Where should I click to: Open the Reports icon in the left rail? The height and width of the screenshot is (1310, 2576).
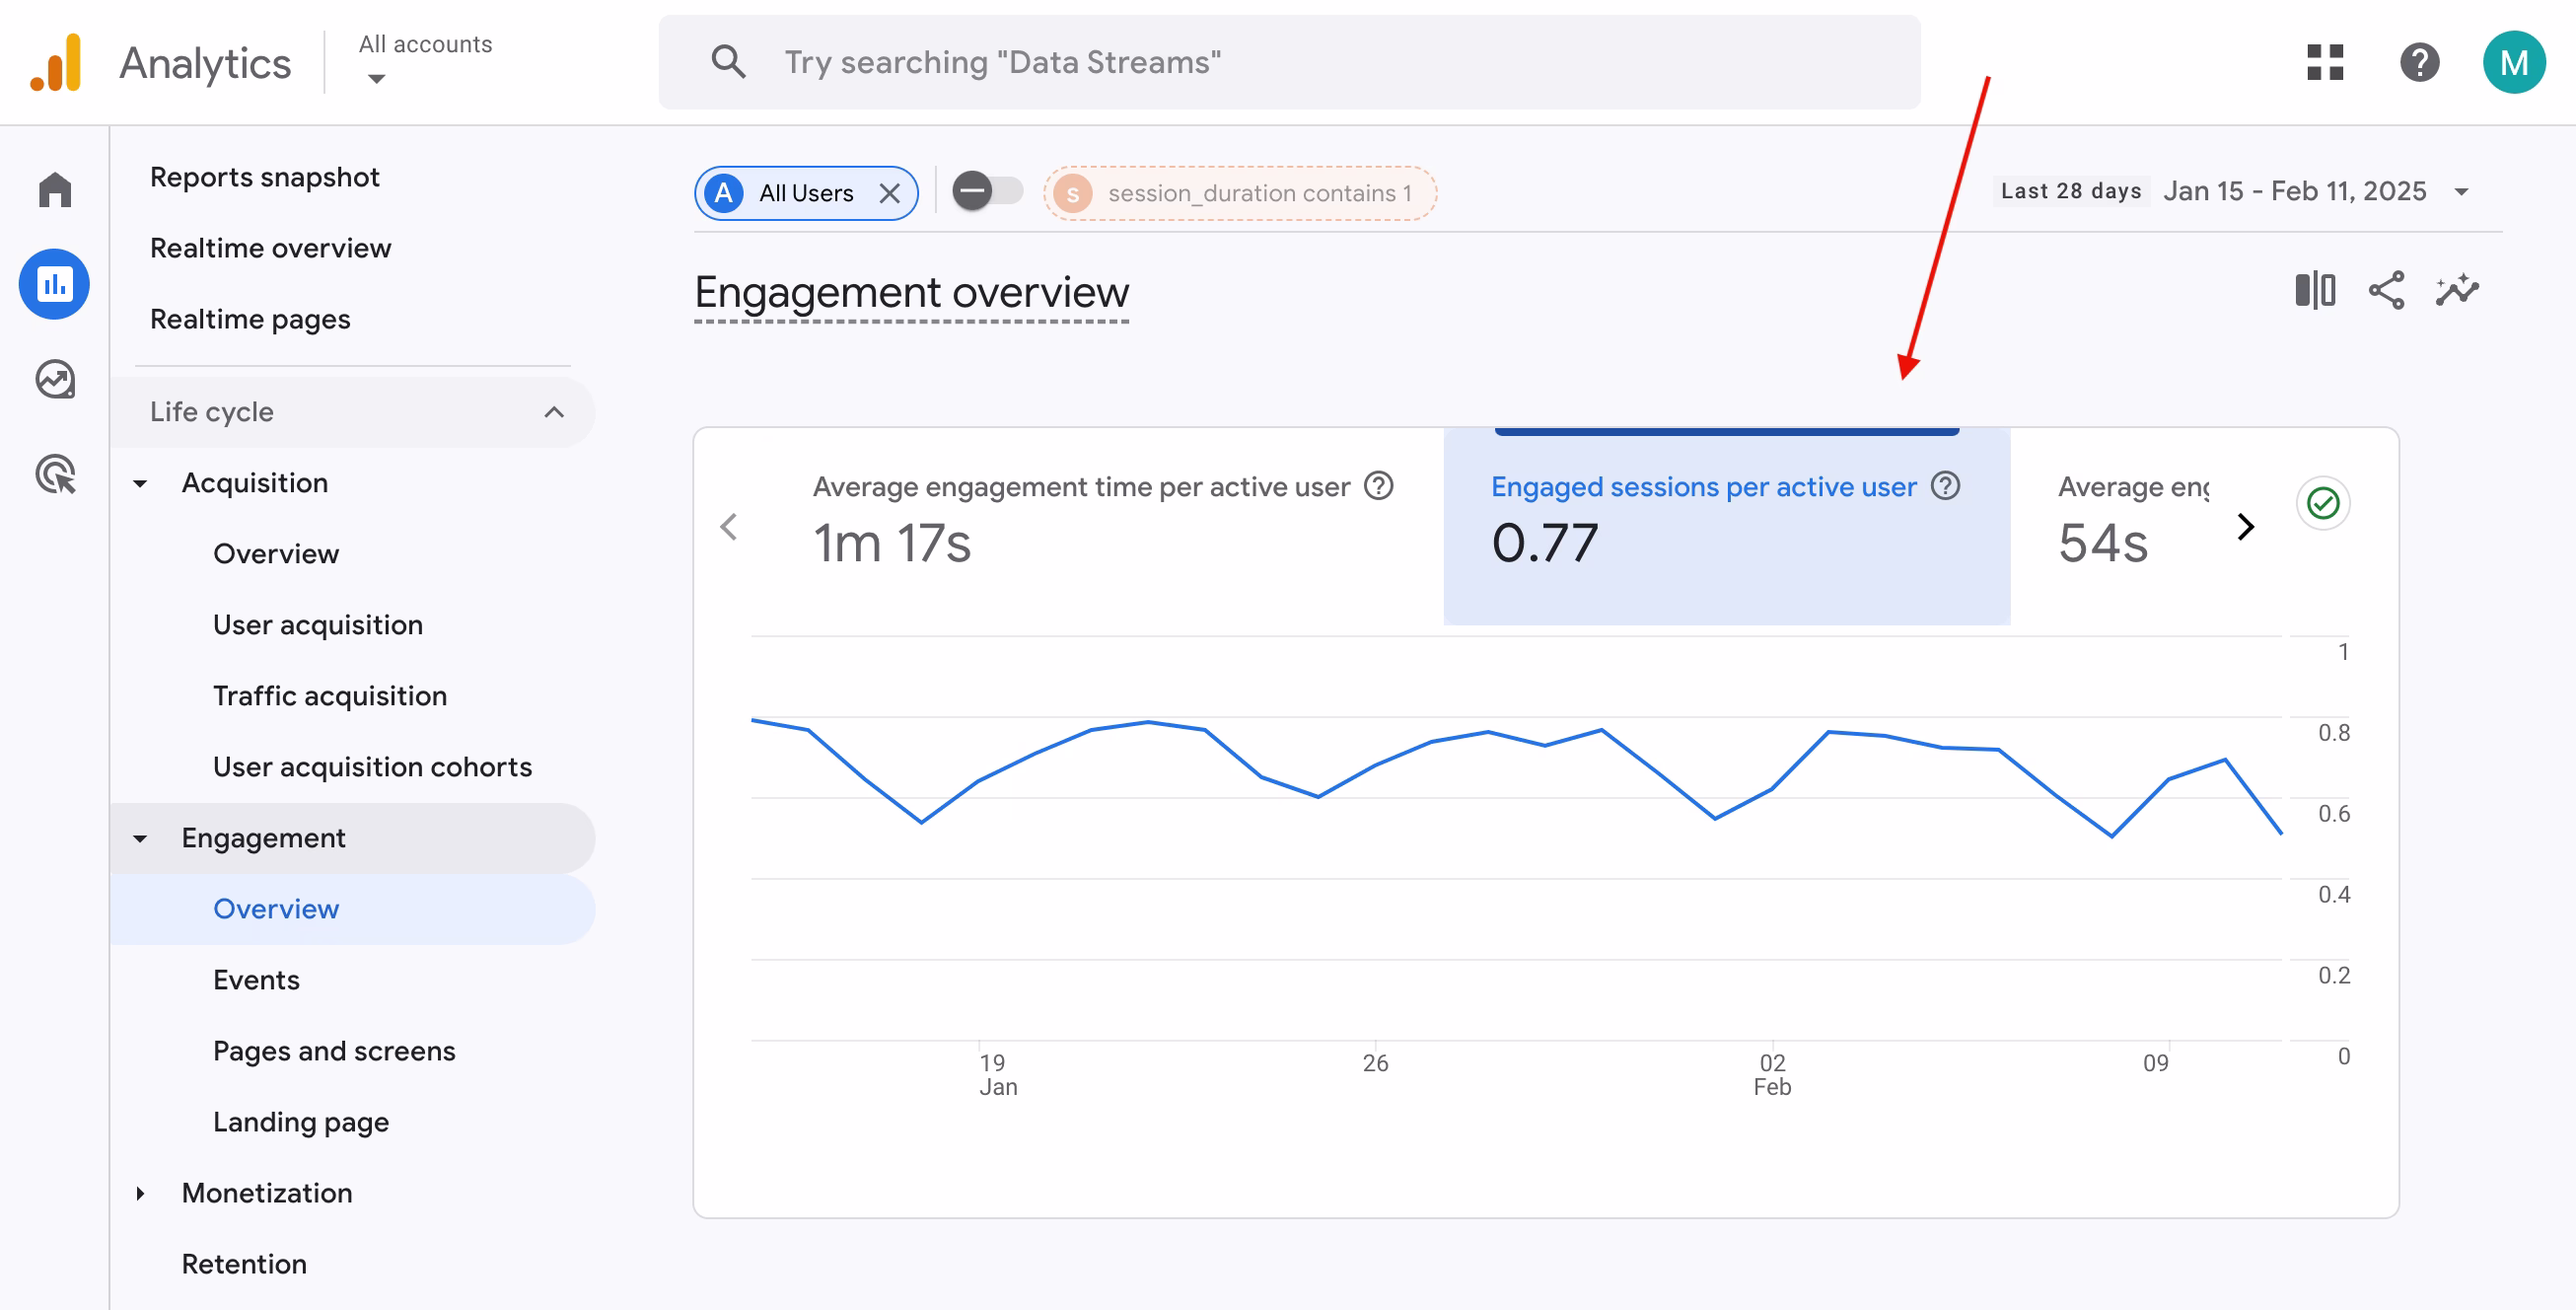(53, 283)
